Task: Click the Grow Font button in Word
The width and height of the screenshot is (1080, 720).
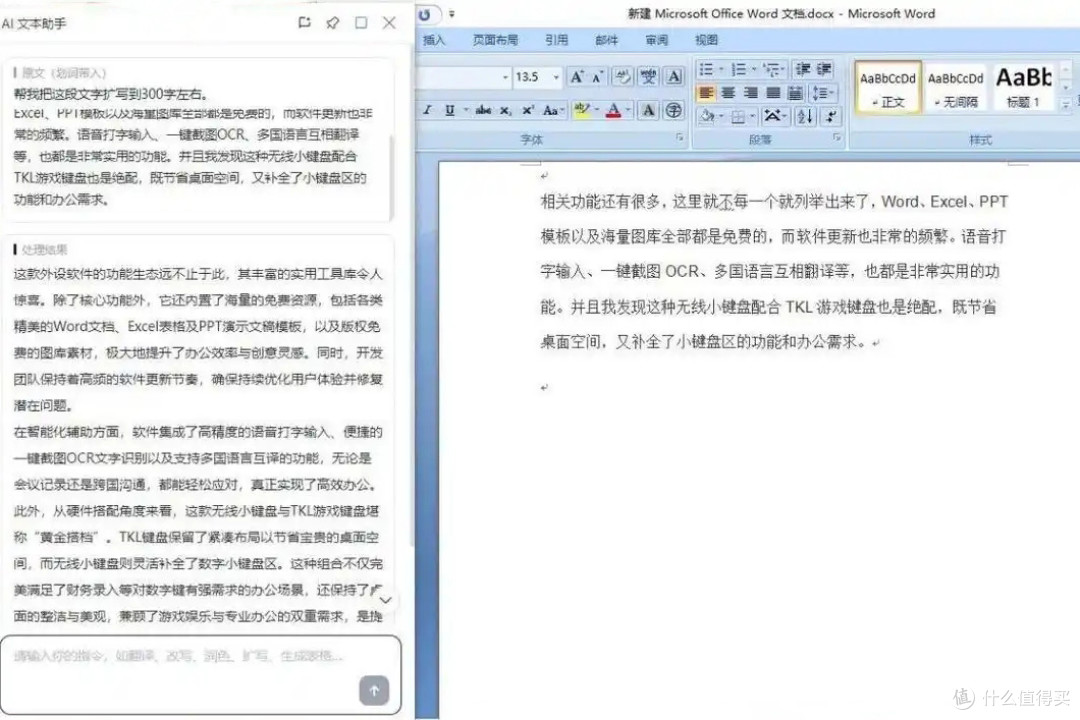Action: point(577,76)
